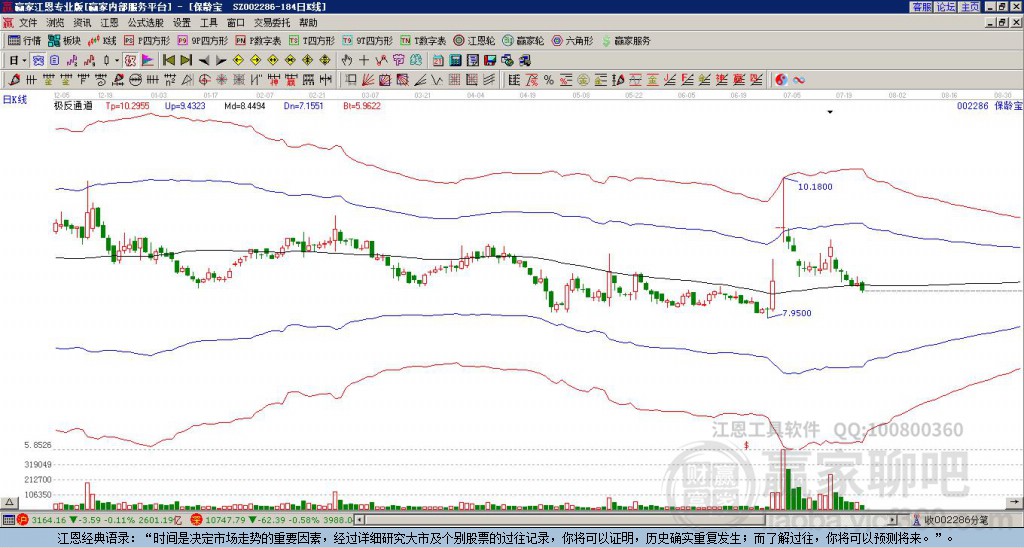Viewport: 1024px width, 548px height.
Task: Select the crosshair plus cursor icon
Action: tap(364, 61)
